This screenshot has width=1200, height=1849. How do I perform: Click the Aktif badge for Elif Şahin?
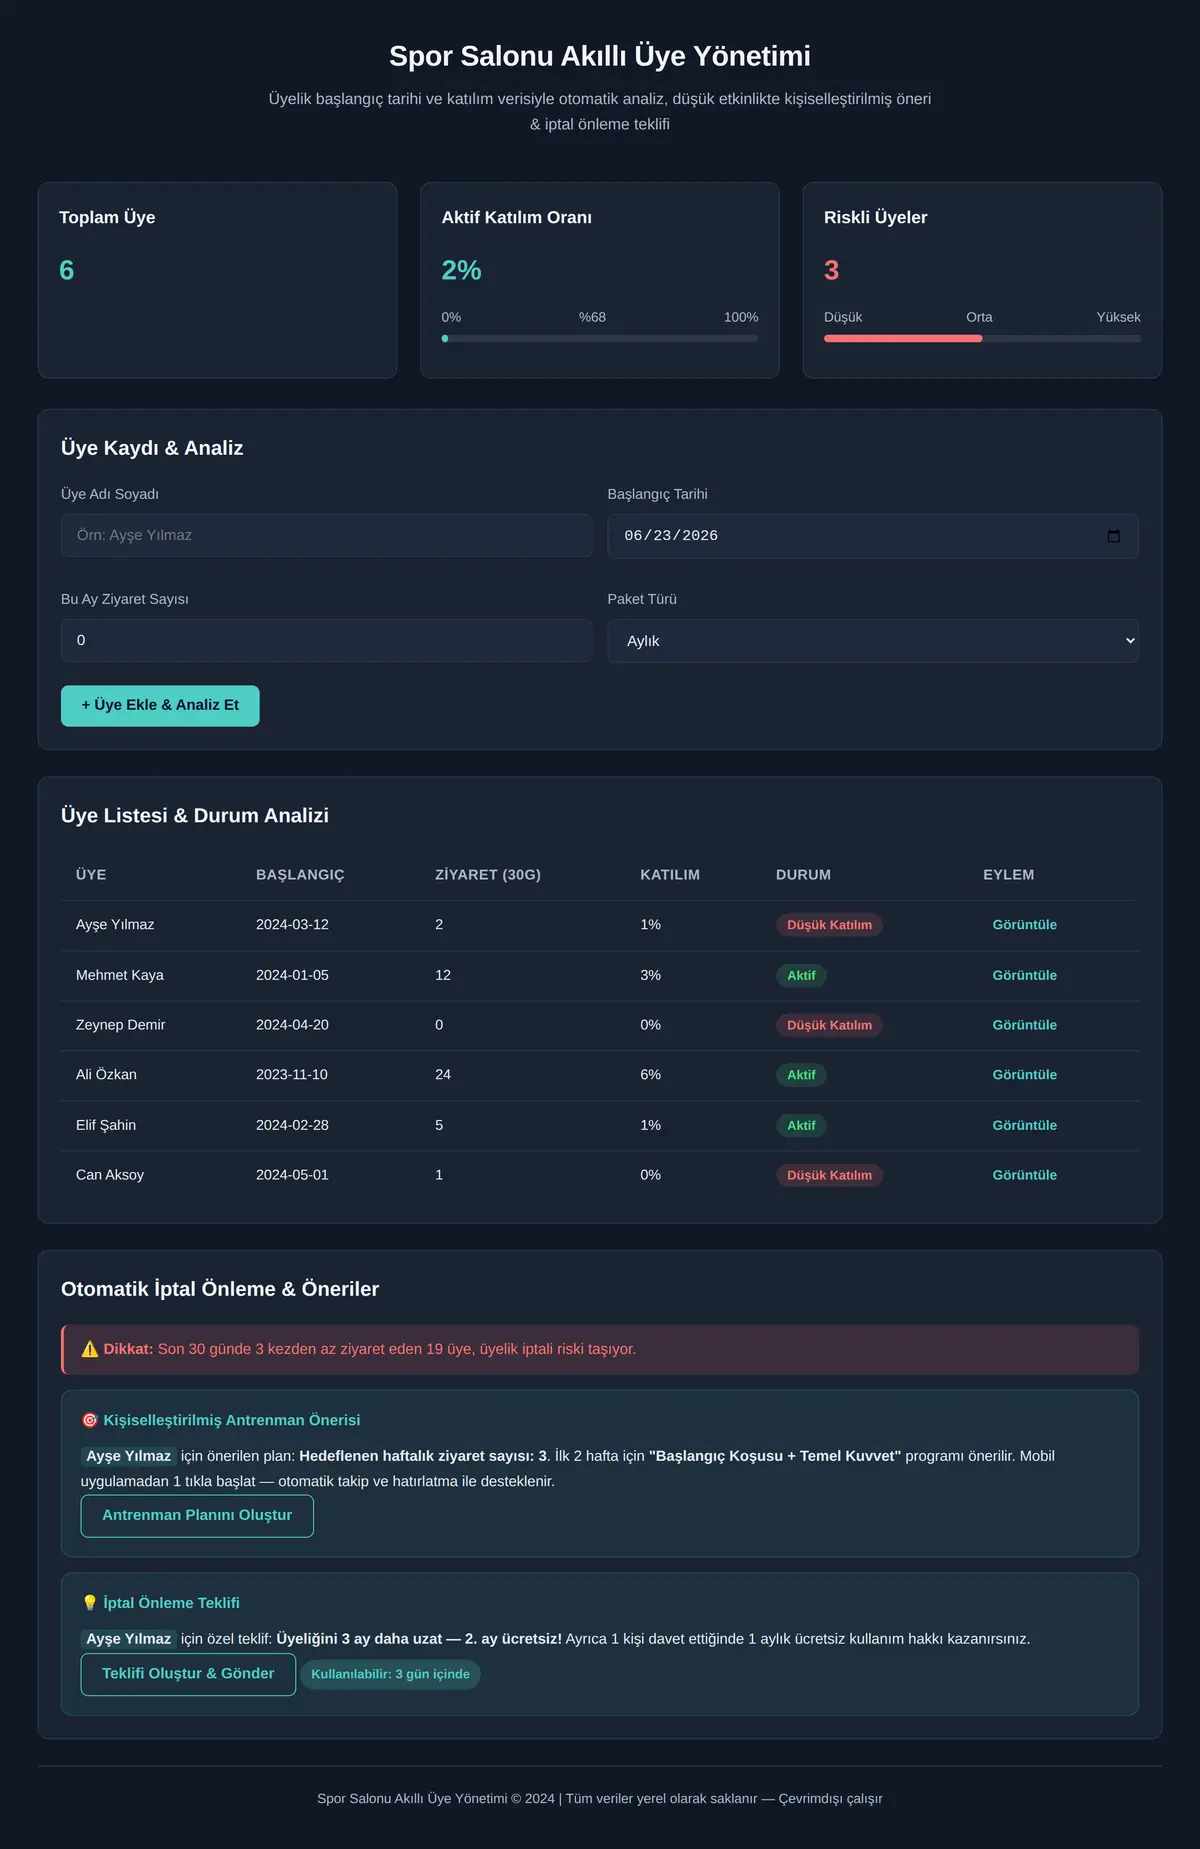click(801, 1125)
